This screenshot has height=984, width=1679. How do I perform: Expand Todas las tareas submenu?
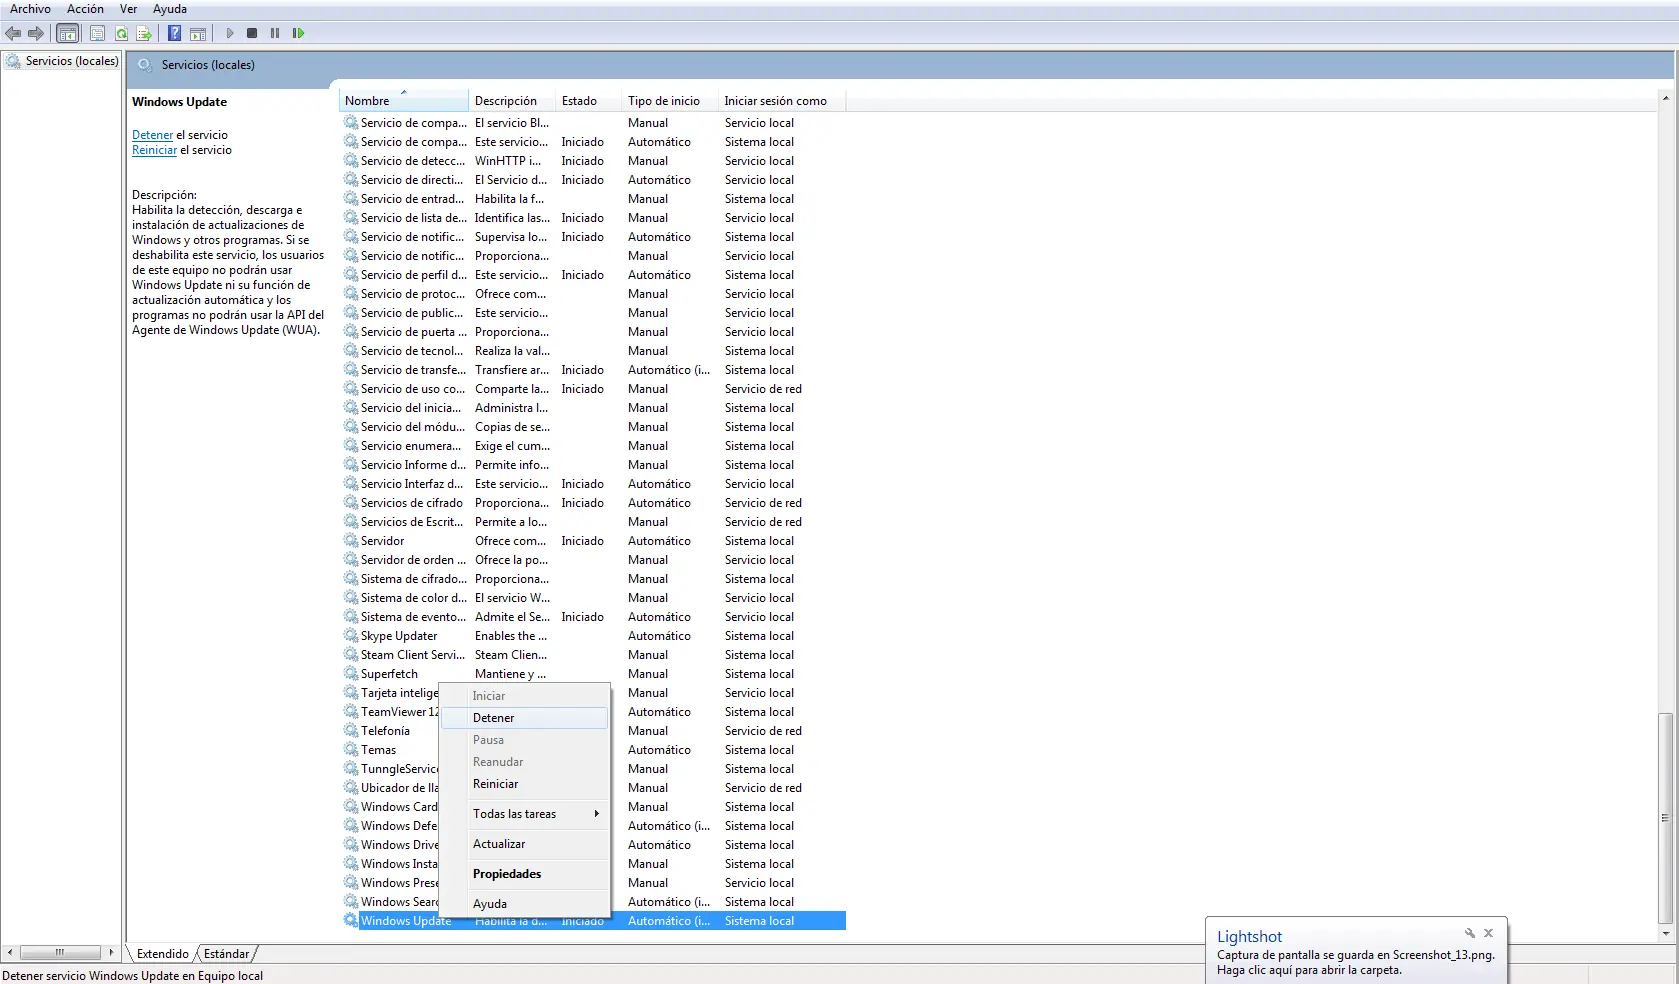525,814
